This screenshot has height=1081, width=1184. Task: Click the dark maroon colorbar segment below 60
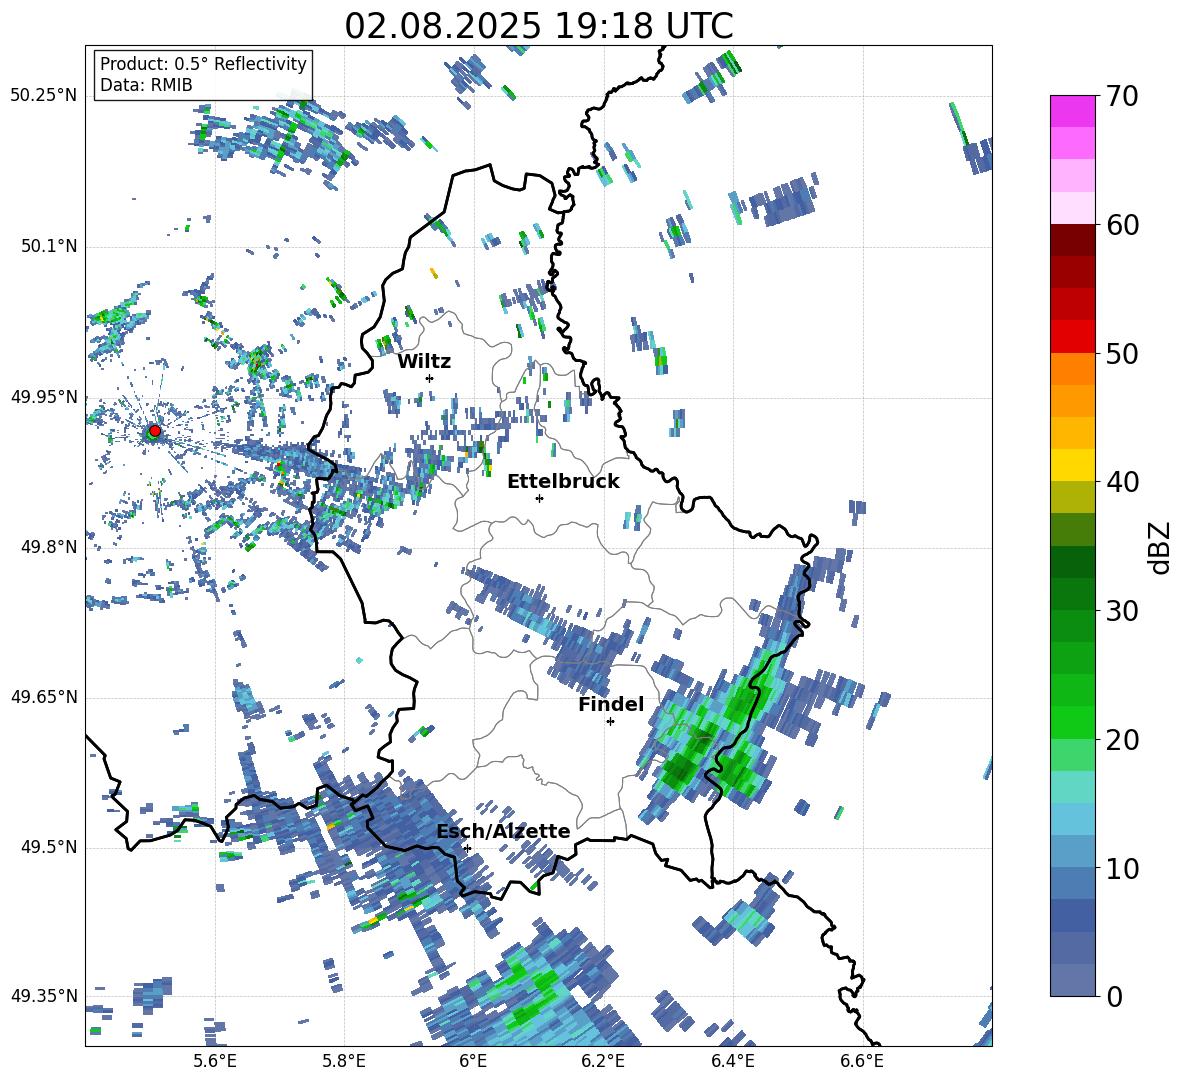1072,240
